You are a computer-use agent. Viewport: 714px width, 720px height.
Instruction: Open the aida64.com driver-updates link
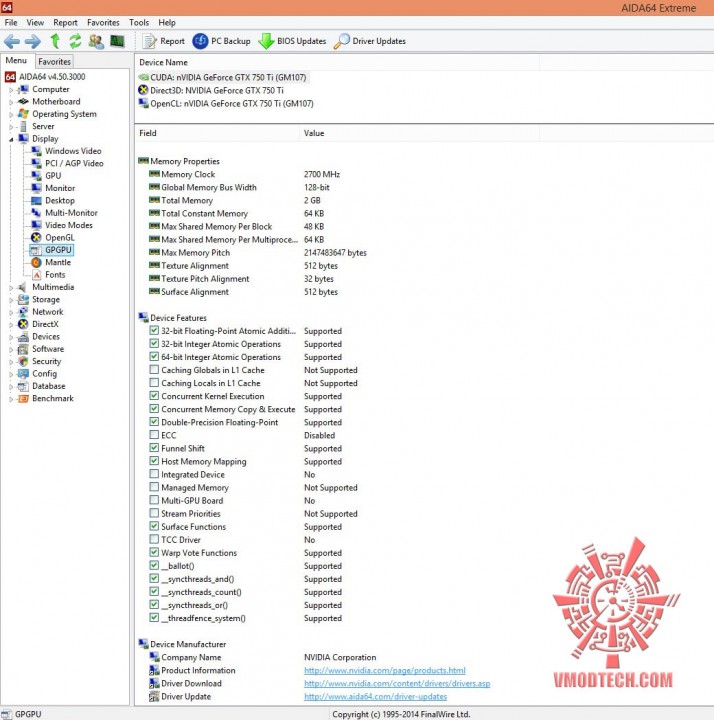[x=376, y=697]
